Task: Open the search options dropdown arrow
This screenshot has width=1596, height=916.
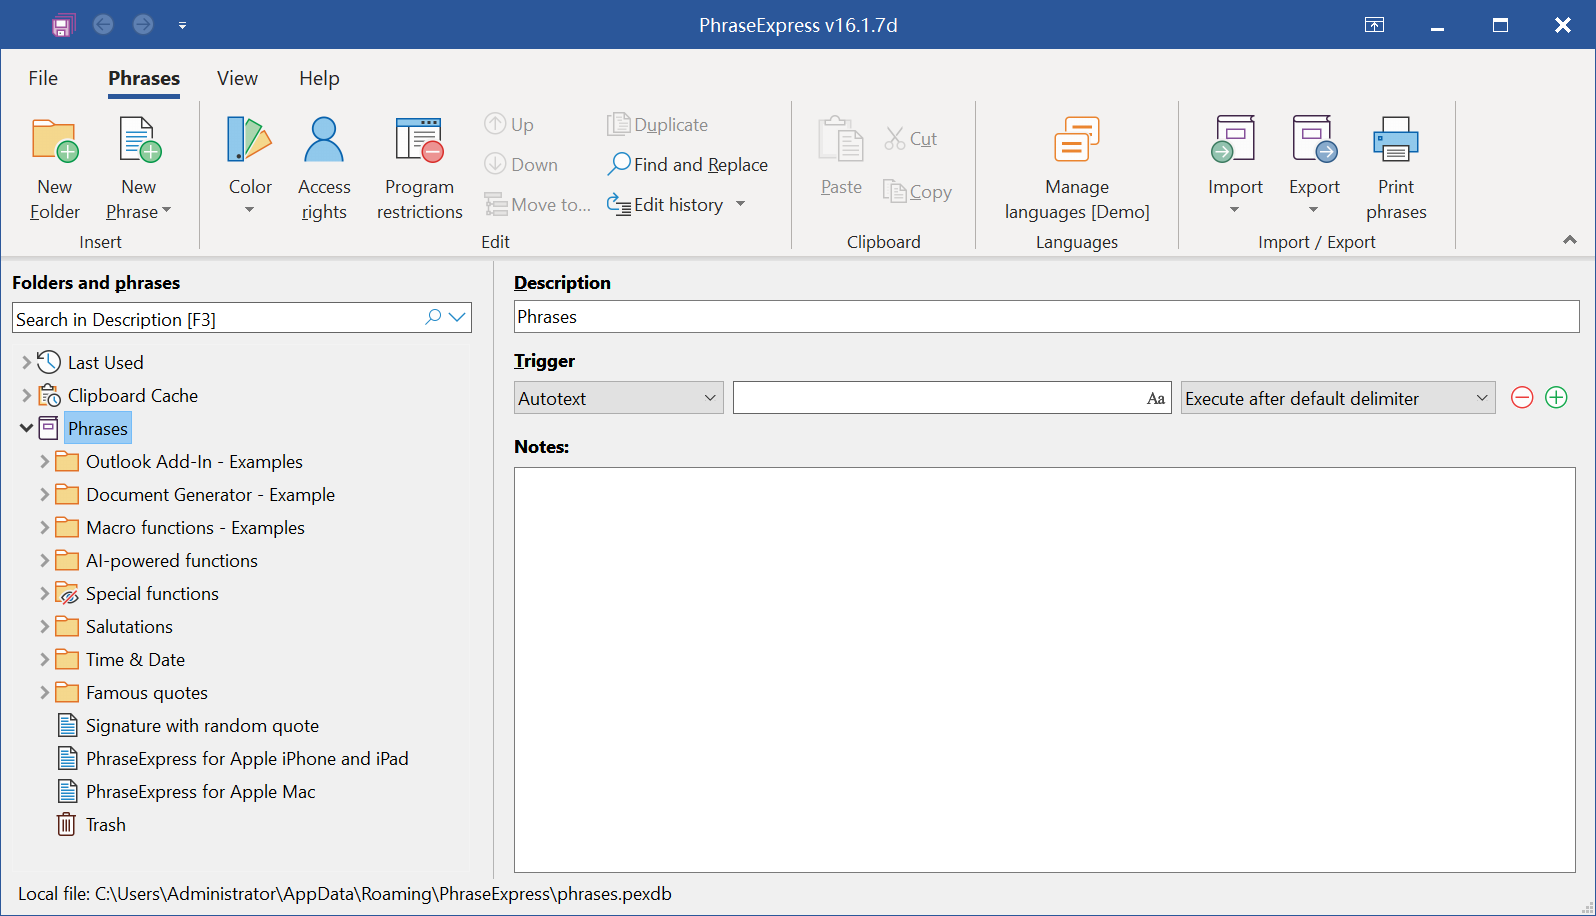Action: coord(458,317)
